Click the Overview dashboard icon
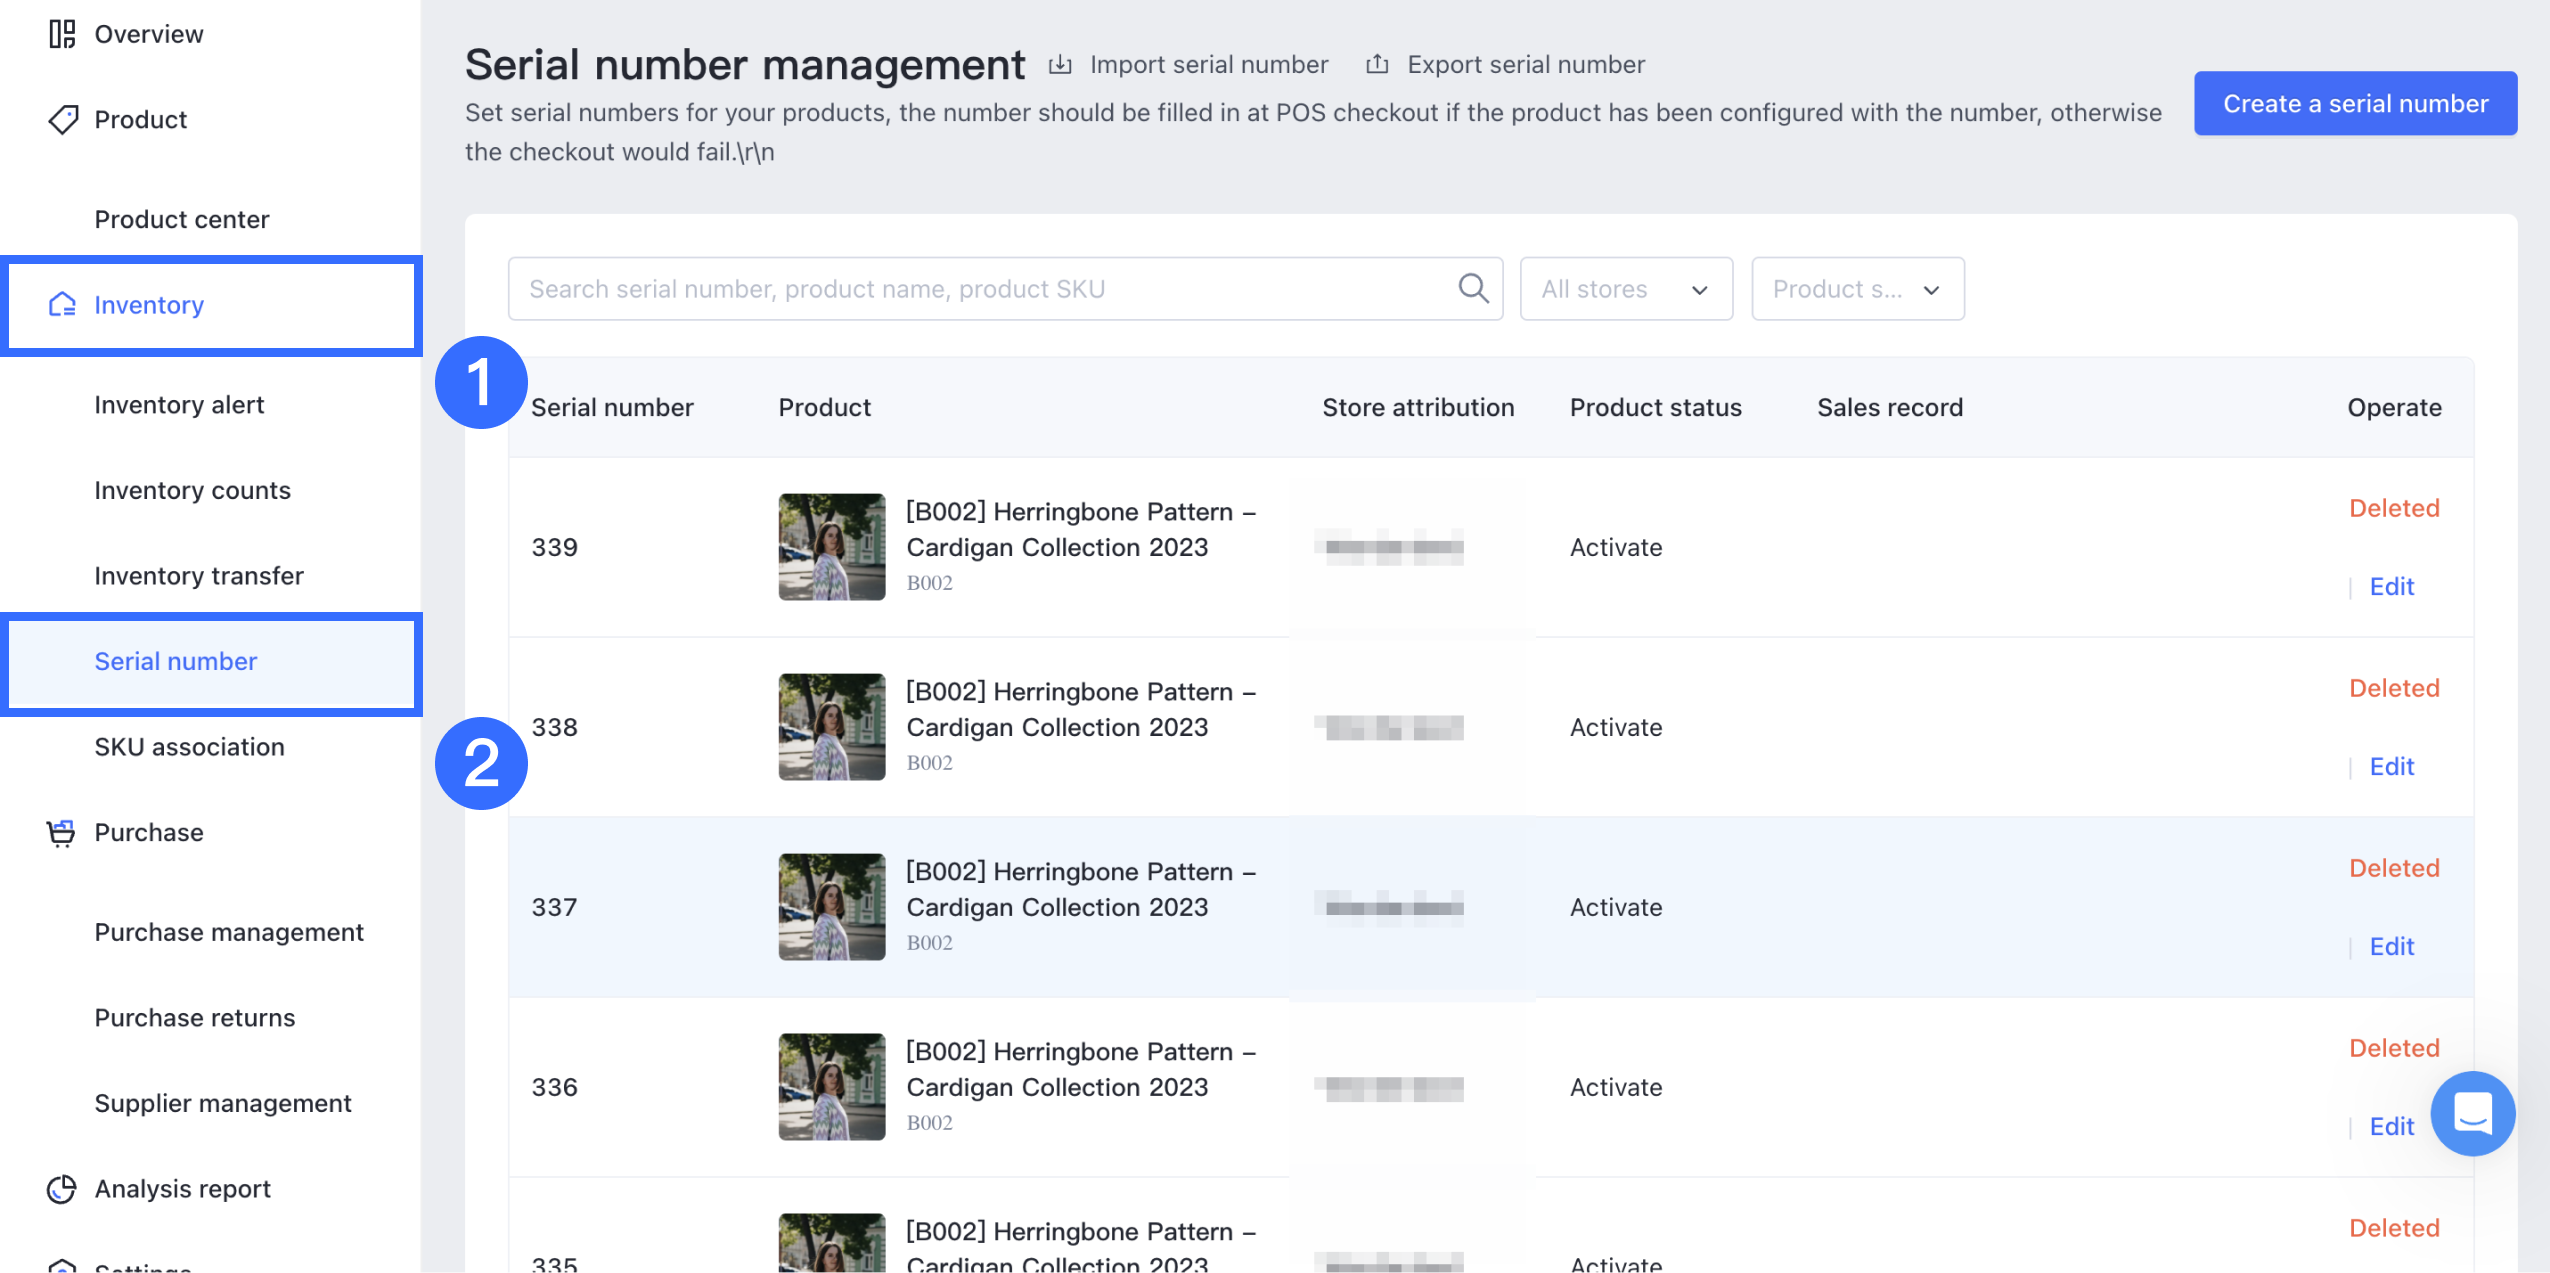 62,34
